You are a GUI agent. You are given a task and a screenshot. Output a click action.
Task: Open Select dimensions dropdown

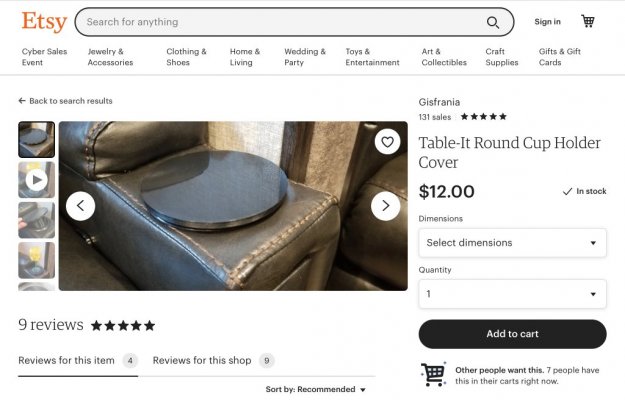pos(512,243)
